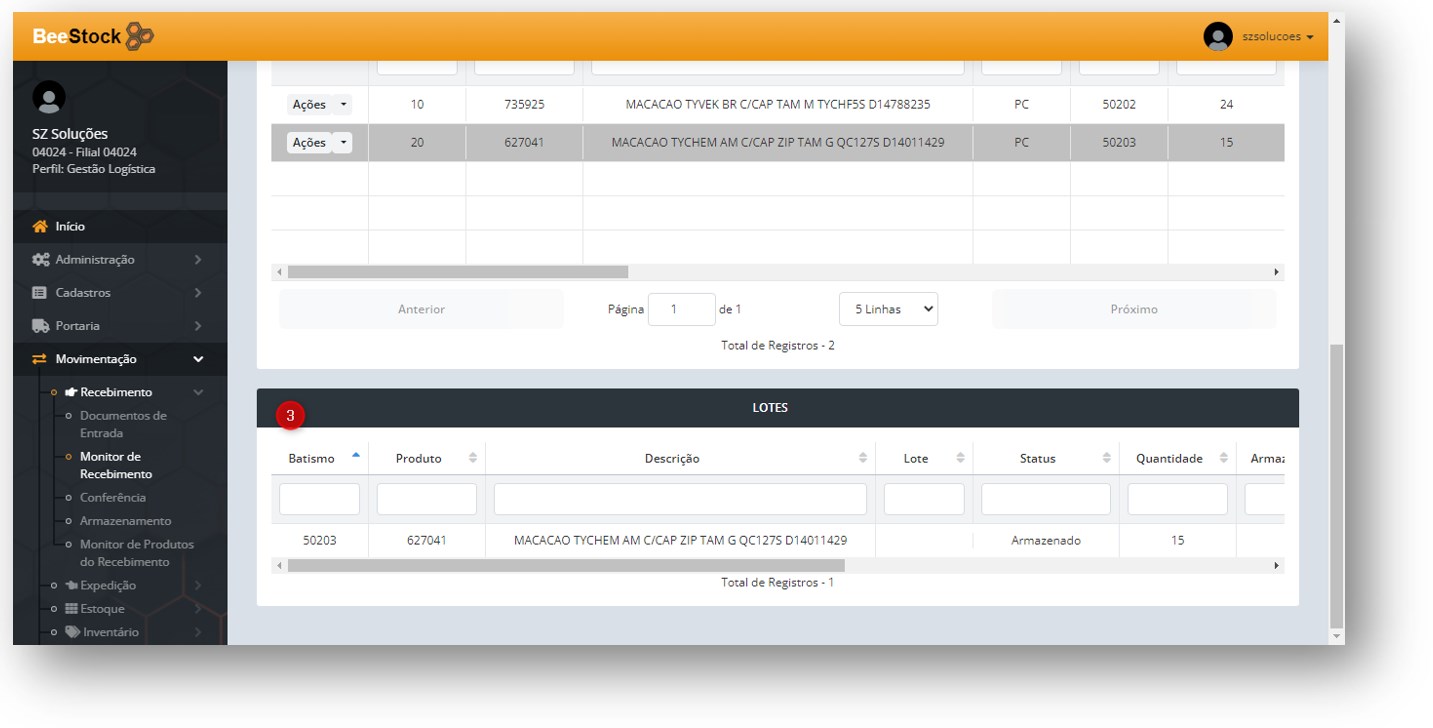Click the Descrição filter field in Lotes

point(680,499)
